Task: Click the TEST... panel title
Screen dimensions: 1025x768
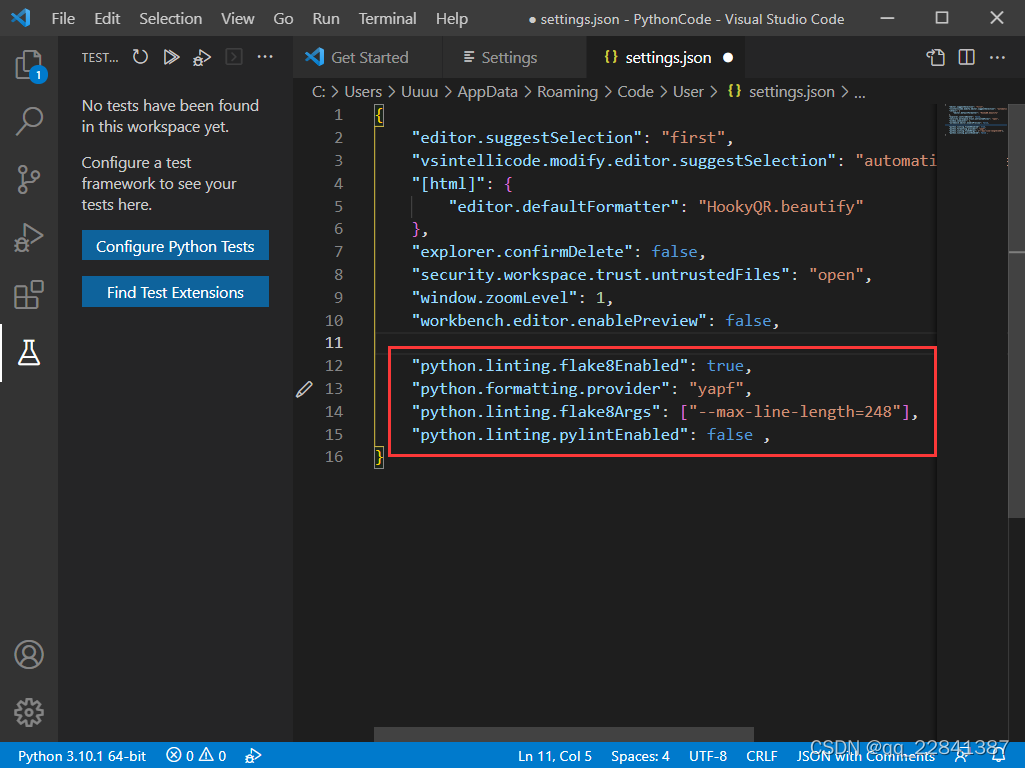Action: click(99, 58)
